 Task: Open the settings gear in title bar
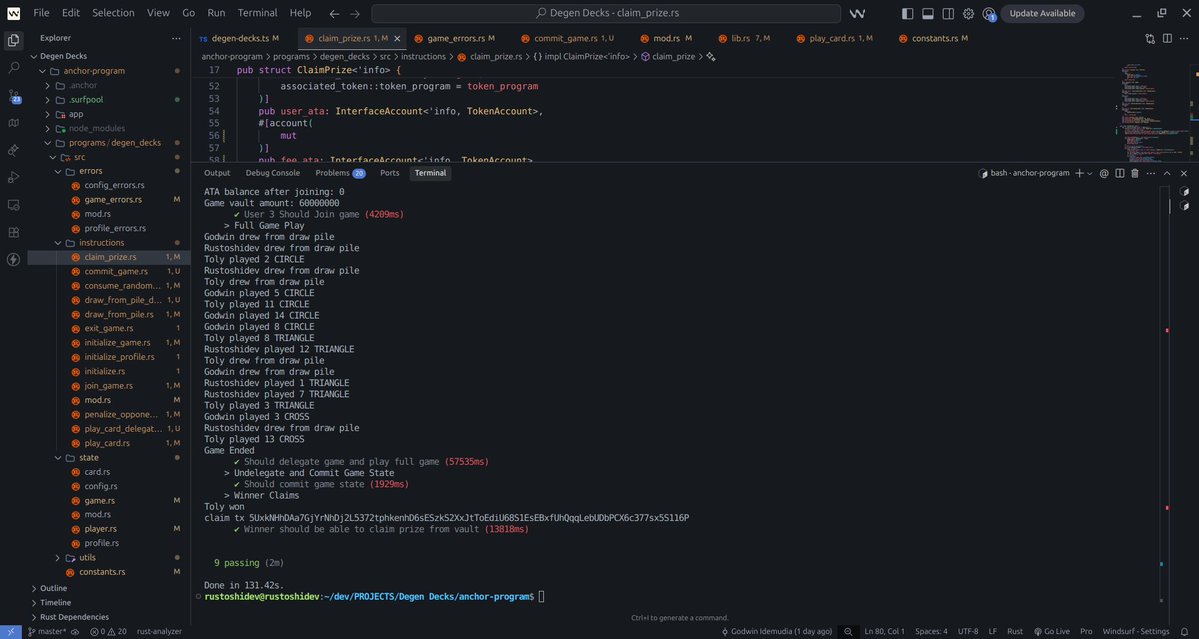pyautogui.click(x=968, y=13)
